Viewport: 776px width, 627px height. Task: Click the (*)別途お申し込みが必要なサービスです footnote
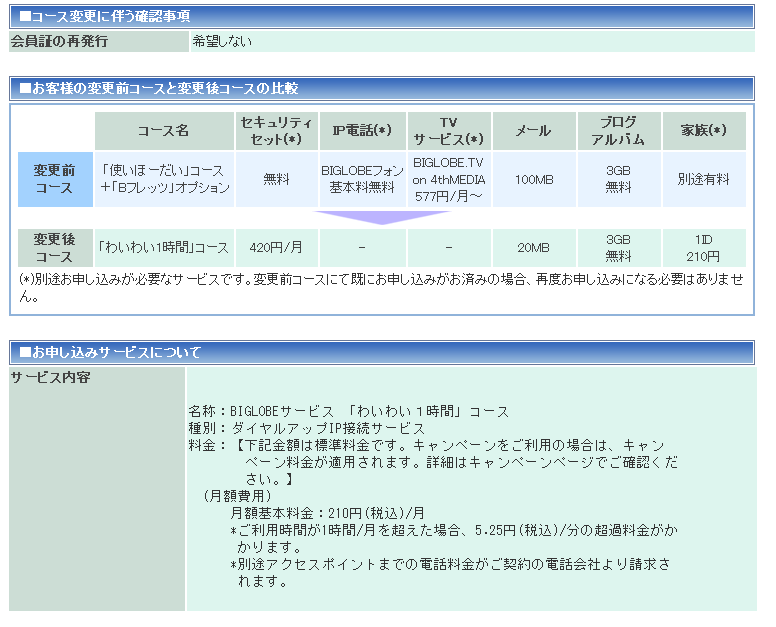click(x=381, y=288)
